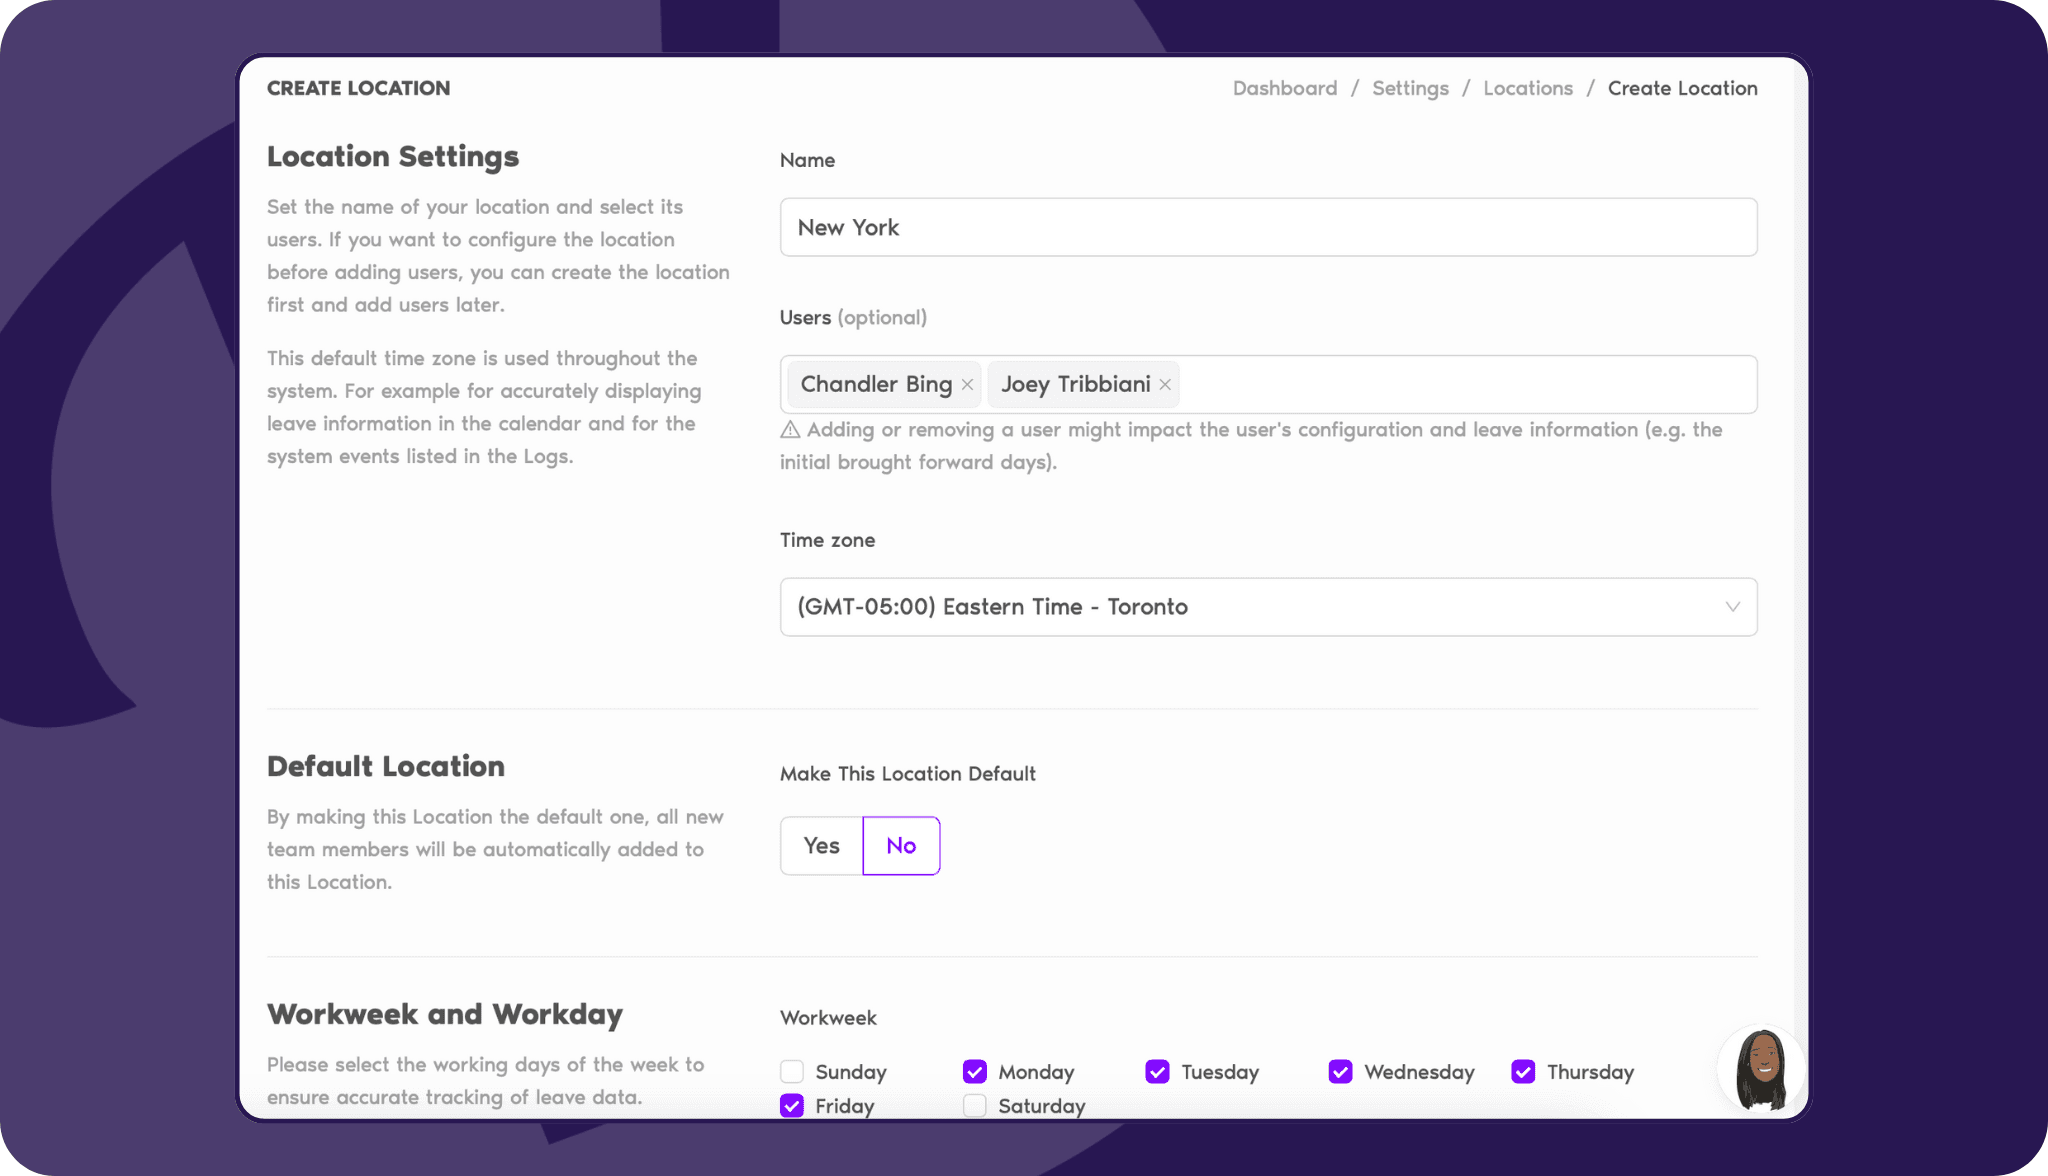The image size is (2048, 1176).
Task: Check the Saturday workweek checkbox
Action: pyautogui.click(x=975, y=1106)
